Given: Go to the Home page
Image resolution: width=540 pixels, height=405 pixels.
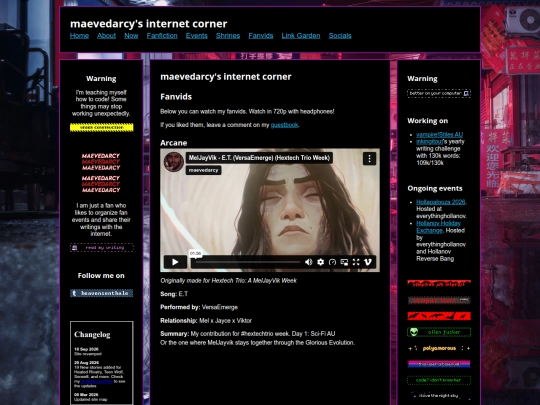Looking at the screenshot, I should click(79, 36).
